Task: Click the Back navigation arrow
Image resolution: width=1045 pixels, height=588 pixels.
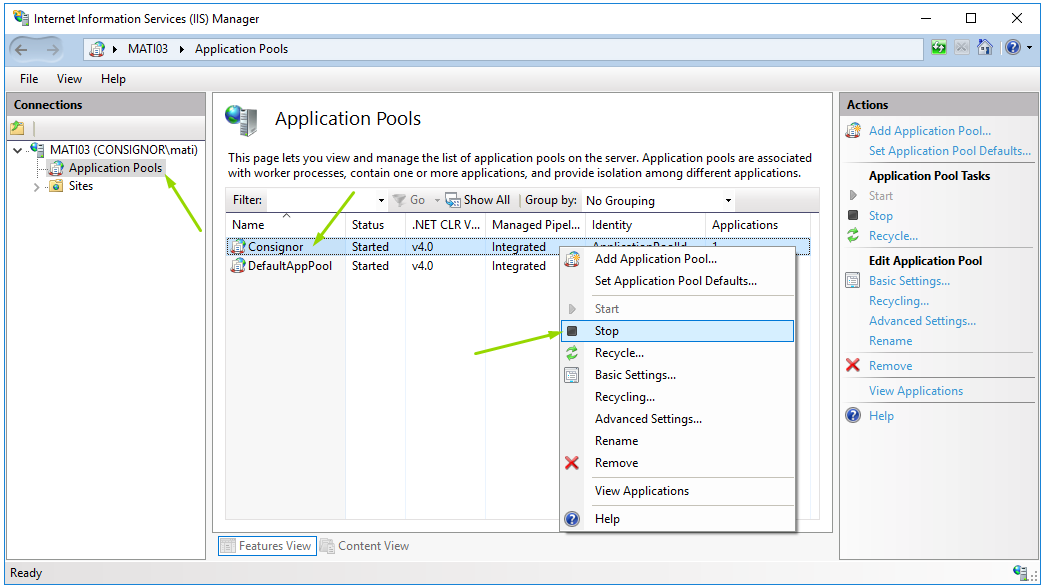Action: tap(21, 49)
